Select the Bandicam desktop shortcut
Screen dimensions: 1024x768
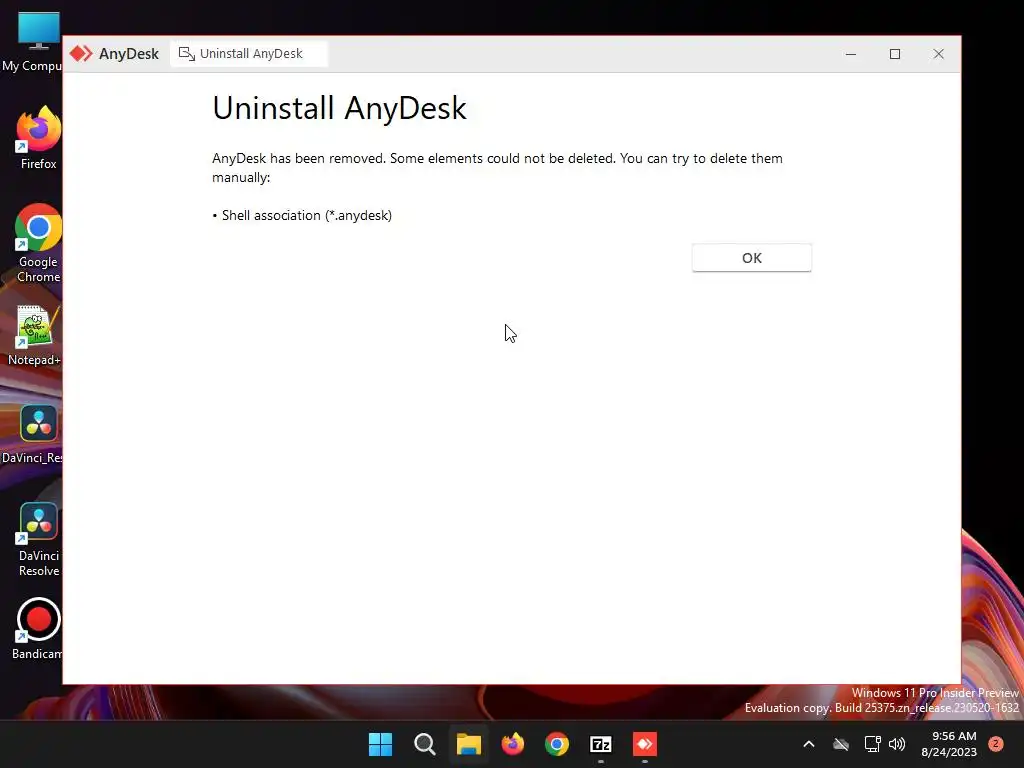[38, 629]
